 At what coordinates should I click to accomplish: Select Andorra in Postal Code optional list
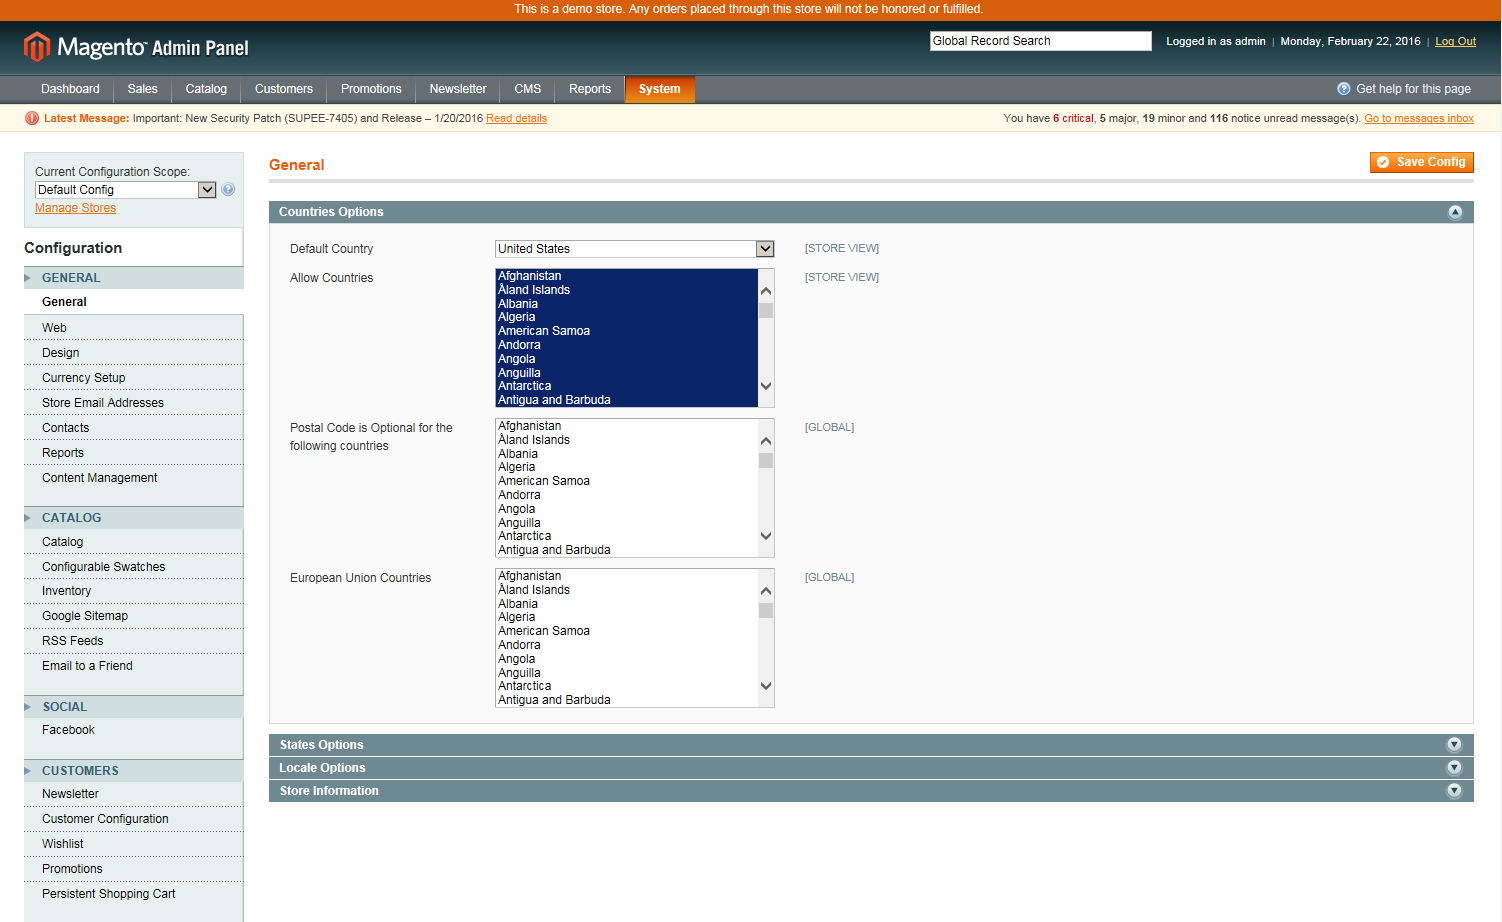click(x=627, y=495)
